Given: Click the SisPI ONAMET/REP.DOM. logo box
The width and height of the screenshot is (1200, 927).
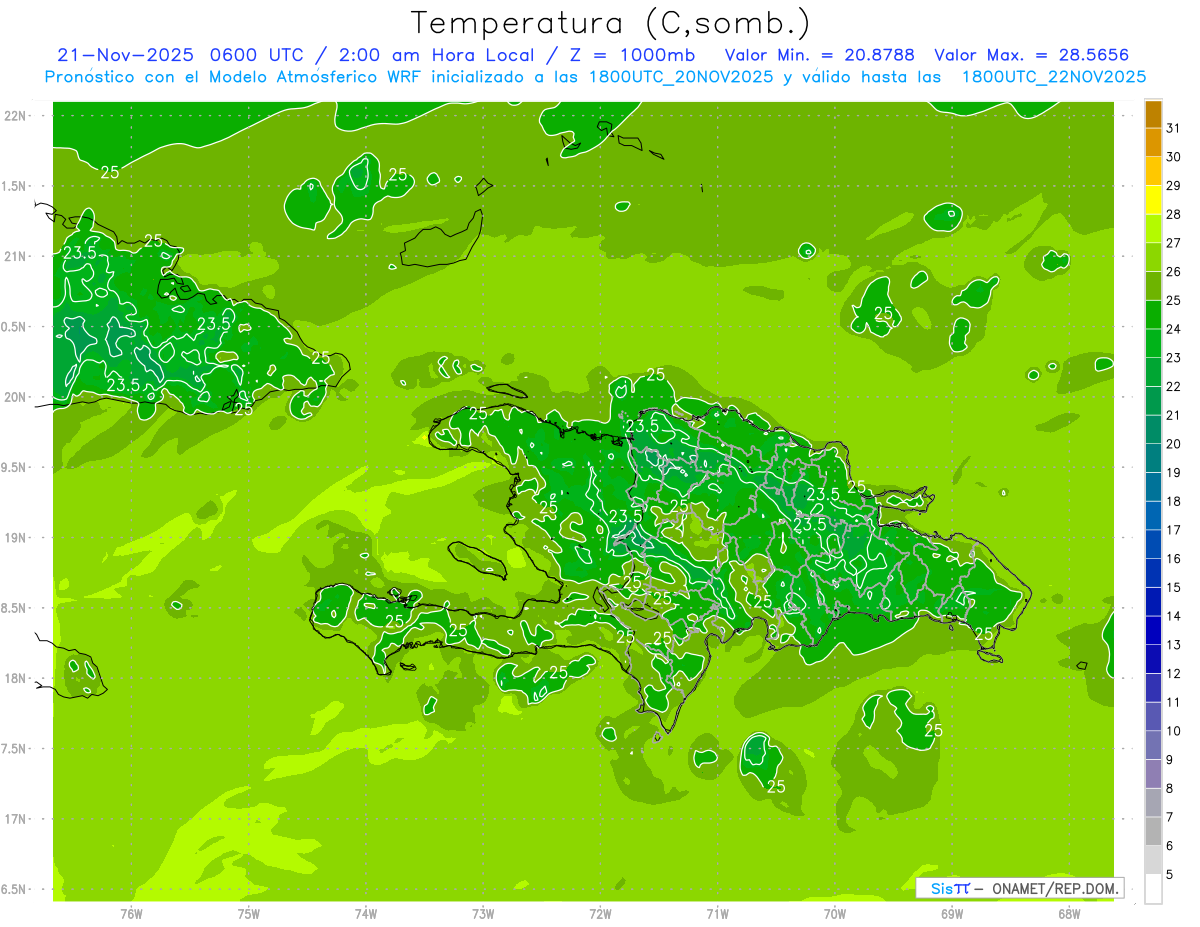Looking at the screenshot, I should (1019, 888).
